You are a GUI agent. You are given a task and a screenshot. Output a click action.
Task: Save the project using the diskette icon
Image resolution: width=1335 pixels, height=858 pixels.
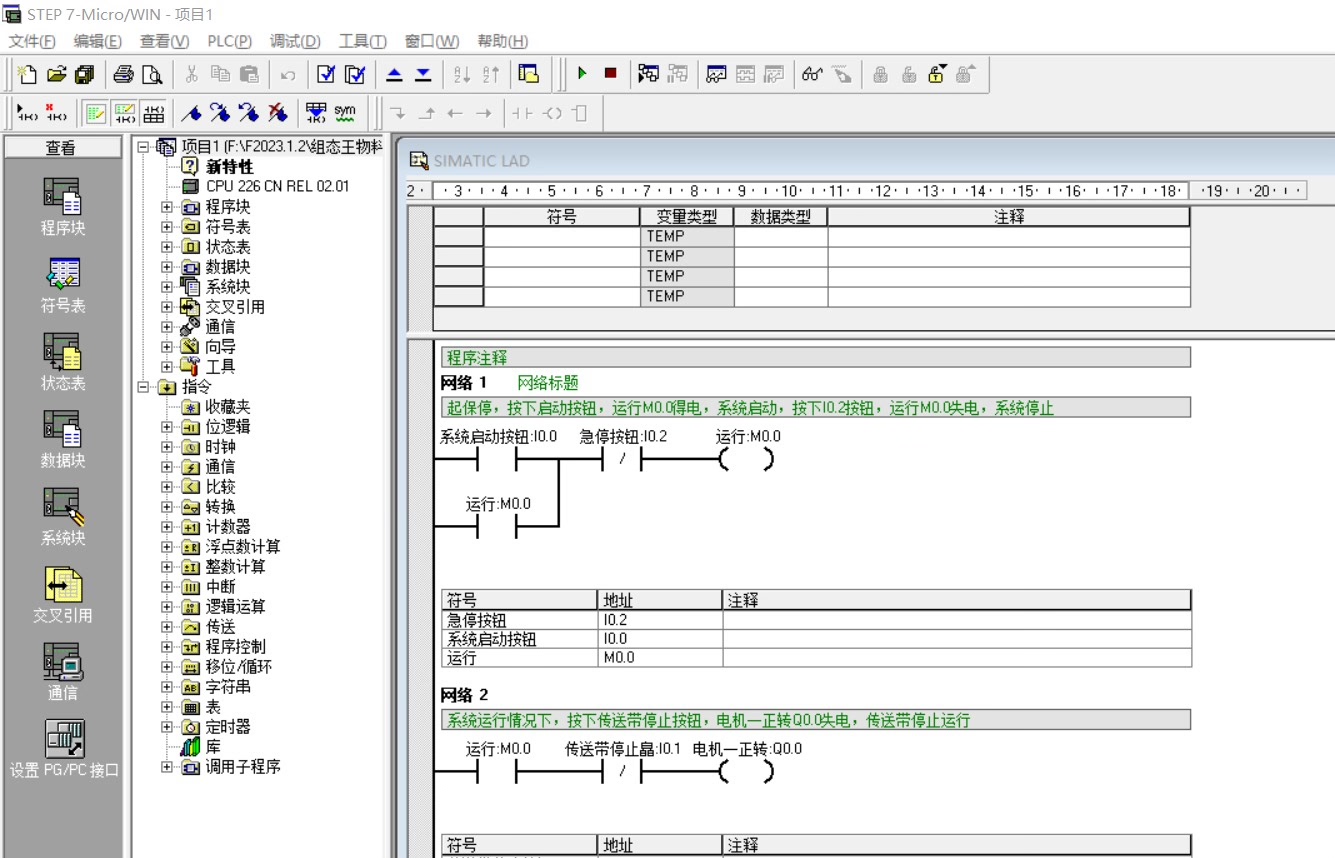click(x=84, y=74)
